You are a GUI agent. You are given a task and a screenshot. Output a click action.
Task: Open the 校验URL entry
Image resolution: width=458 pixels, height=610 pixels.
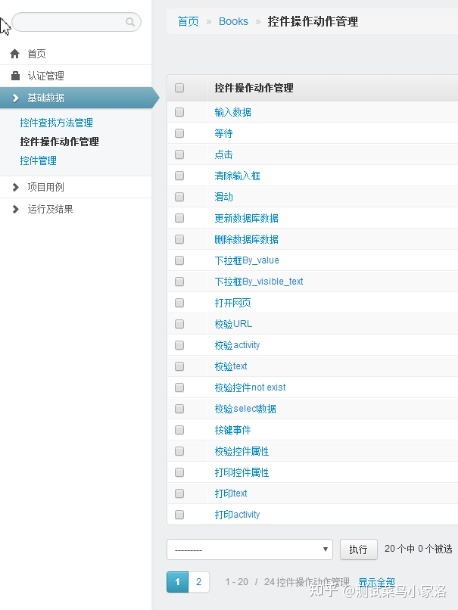(x=233, y=324)
